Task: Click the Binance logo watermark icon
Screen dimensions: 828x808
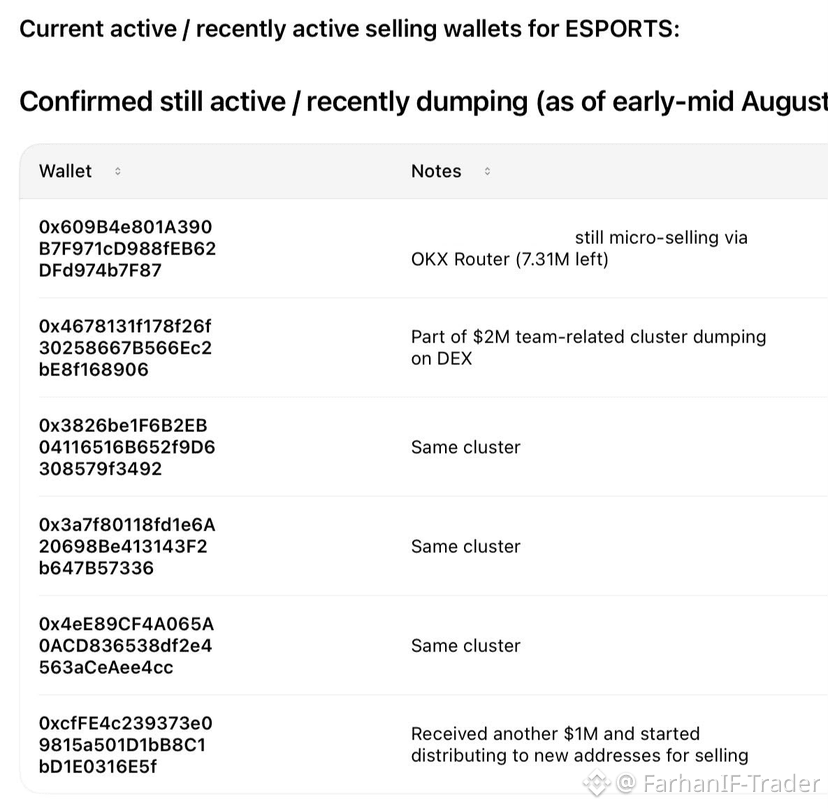Action: click(596, 783)
